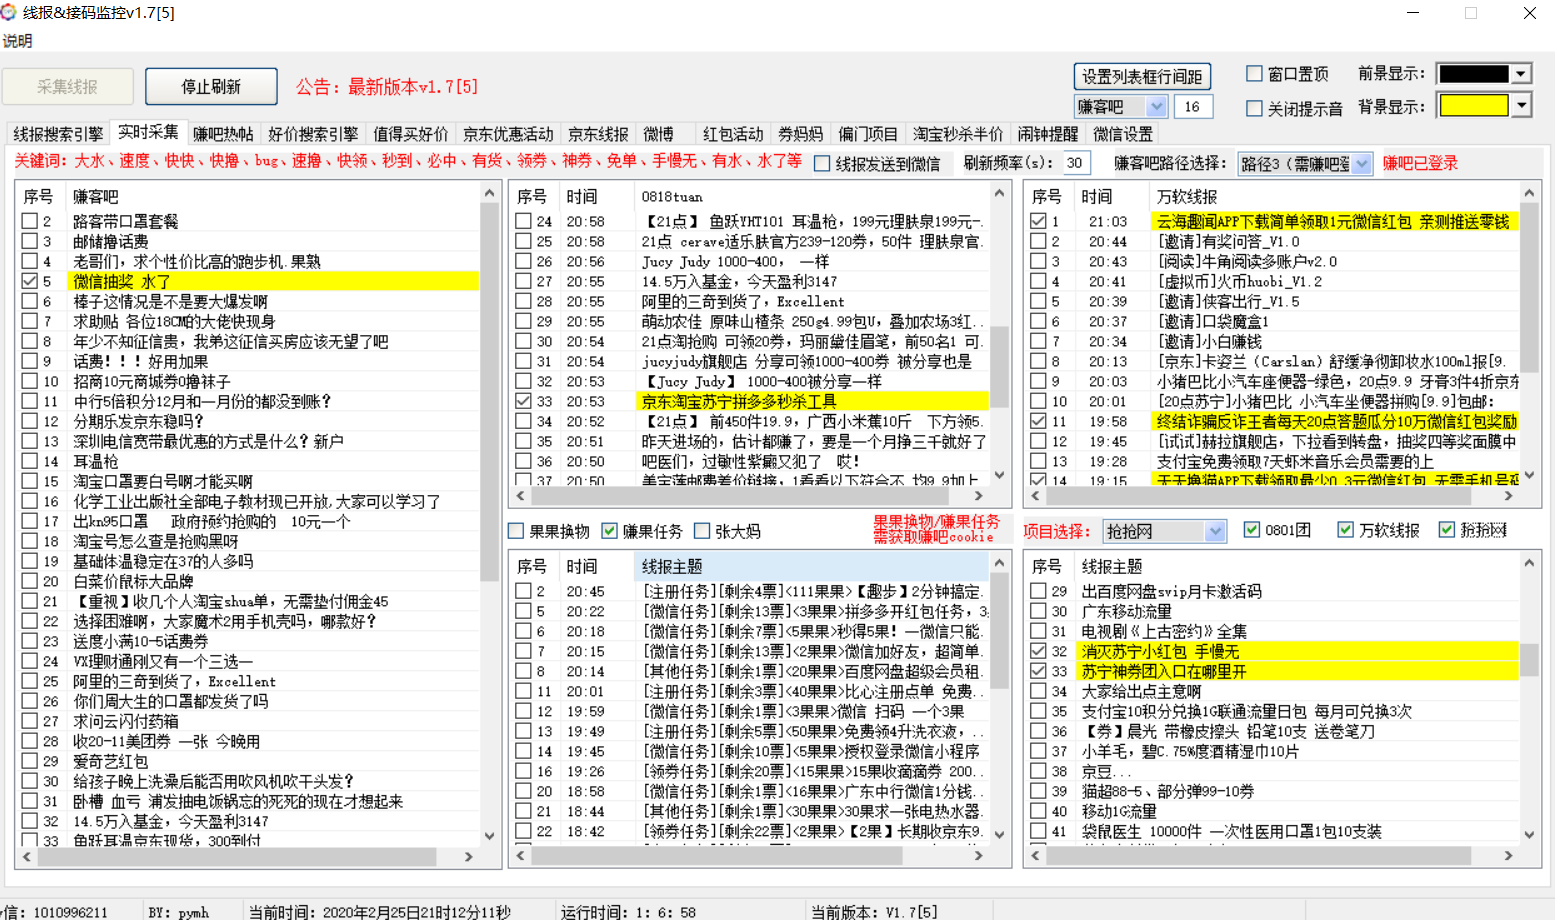The image size is (1555, 920).
Task: Click the 停止刷新 button
Action: (x=211, y=87)
